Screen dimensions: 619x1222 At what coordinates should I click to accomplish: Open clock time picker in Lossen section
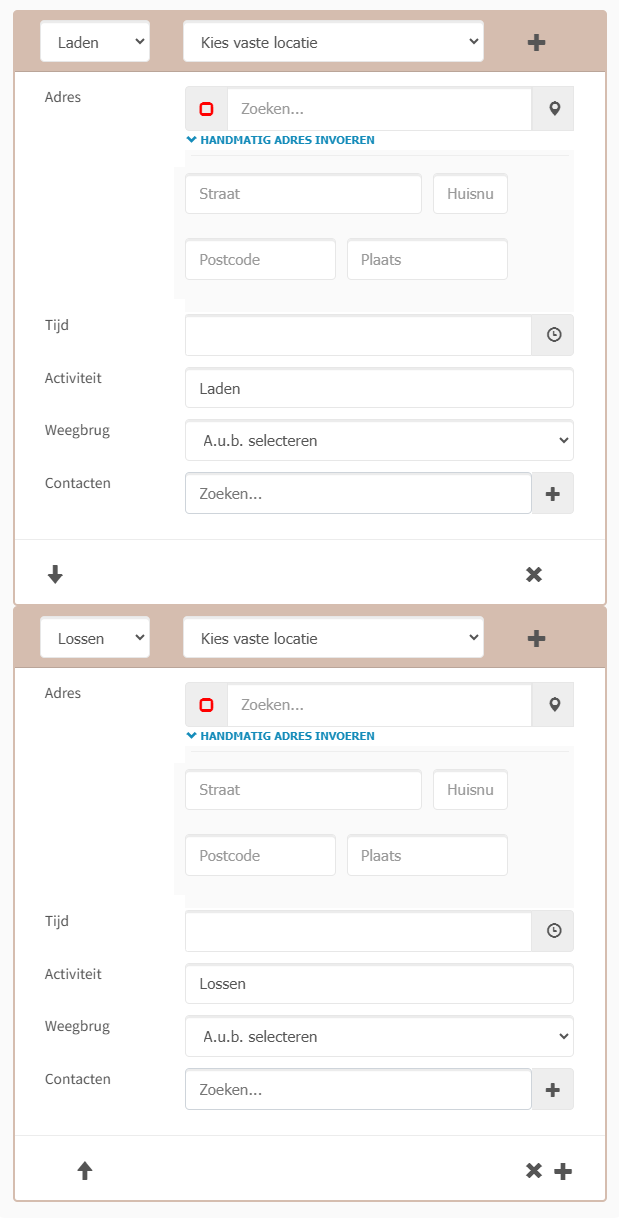tap(553, 931)
